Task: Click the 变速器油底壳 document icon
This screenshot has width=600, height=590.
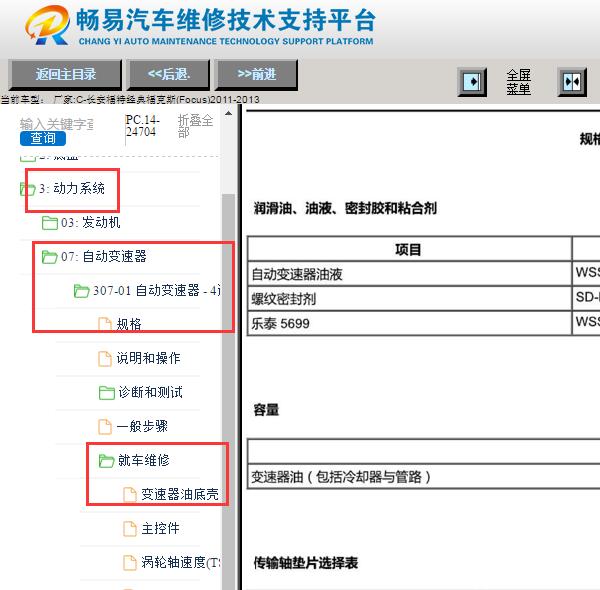Action: 130,494
